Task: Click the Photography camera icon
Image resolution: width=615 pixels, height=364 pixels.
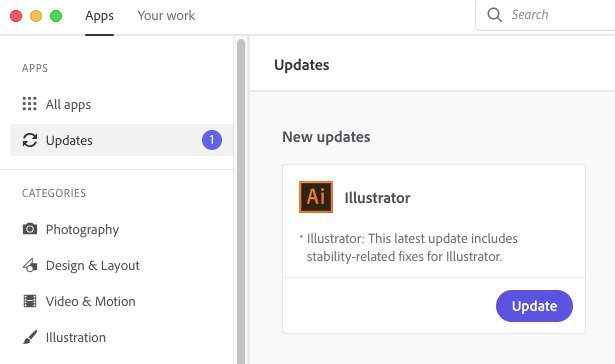Action: 30,229
